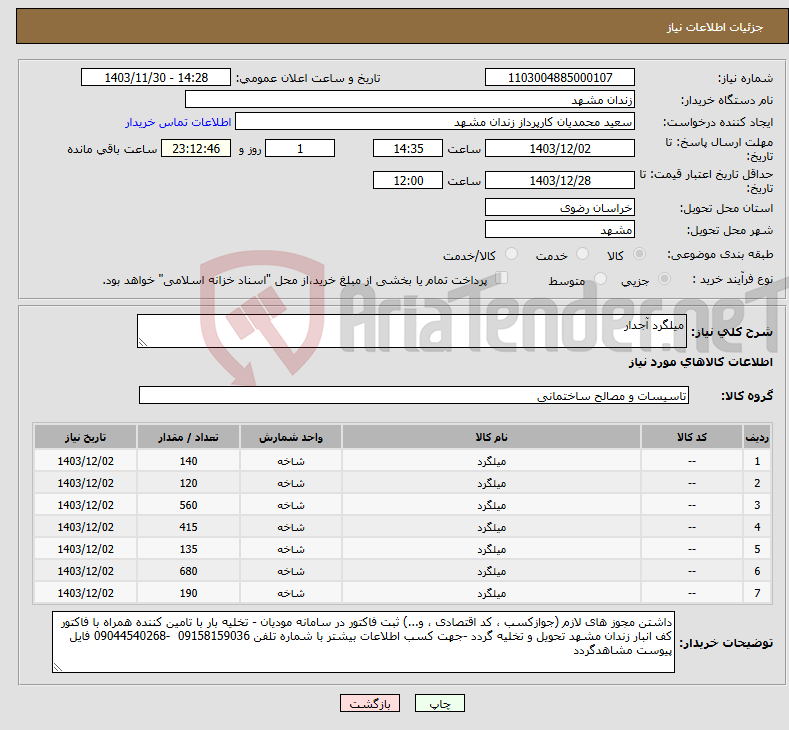Select the کالا radio button
Viewport: 789px width, 730px height.
pyautogui.click(x=639, y=254)
